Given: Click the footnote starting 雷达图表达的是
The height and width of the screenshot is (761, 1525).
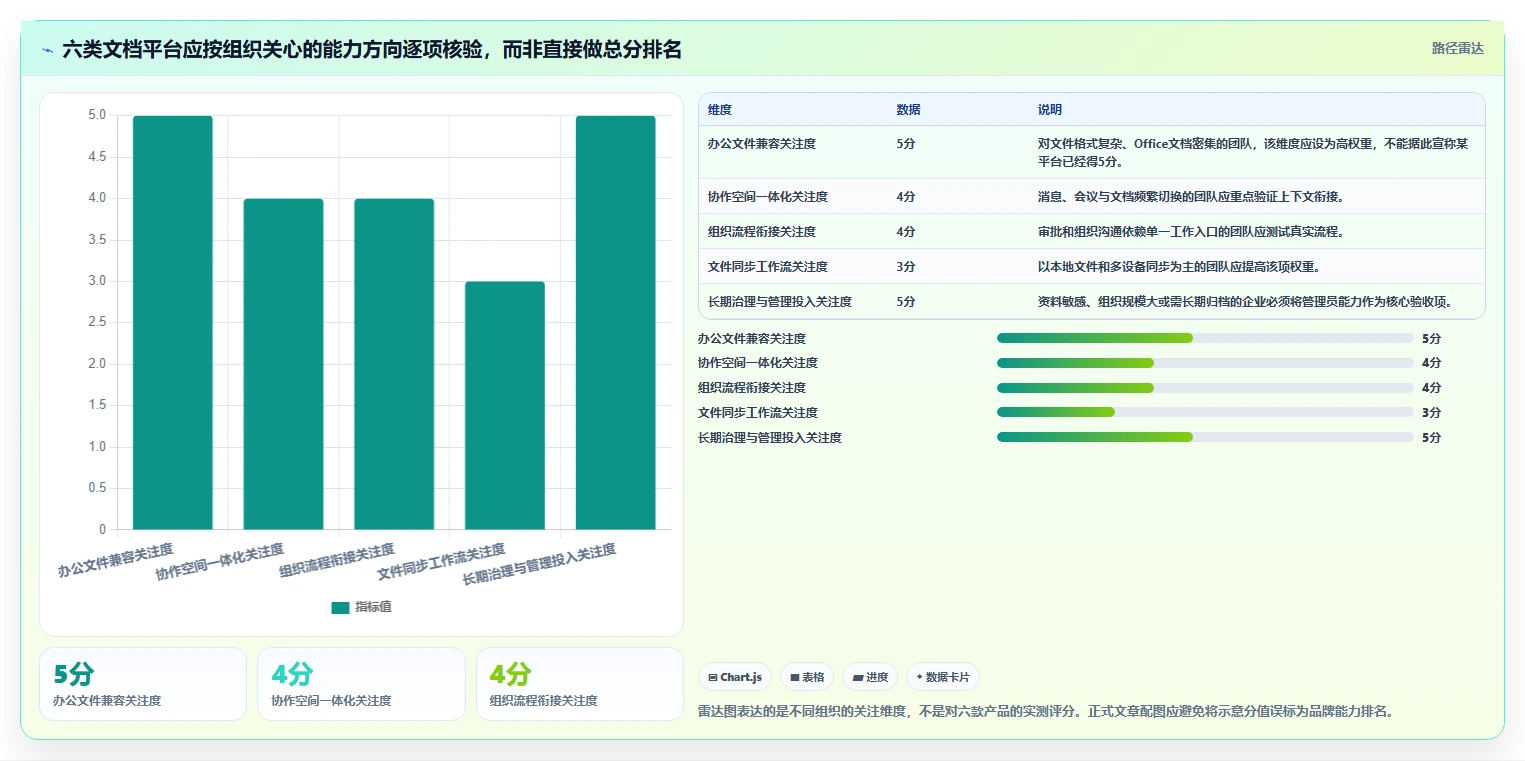Looking at the screenshot, I should coord(1045,712).
